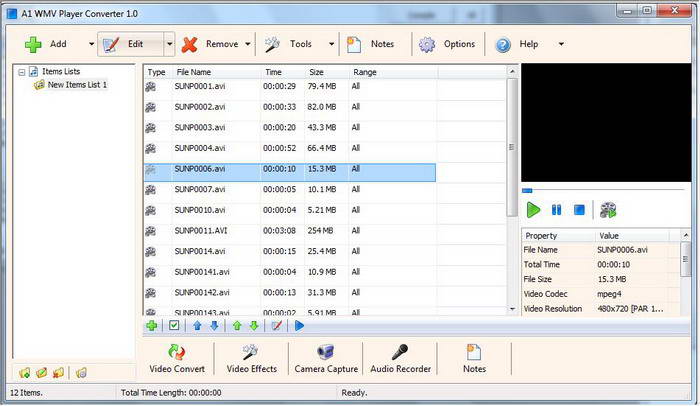700x406 pixels.
Task: Toggle the check-all checkbox icon
Action: (174, 326)
